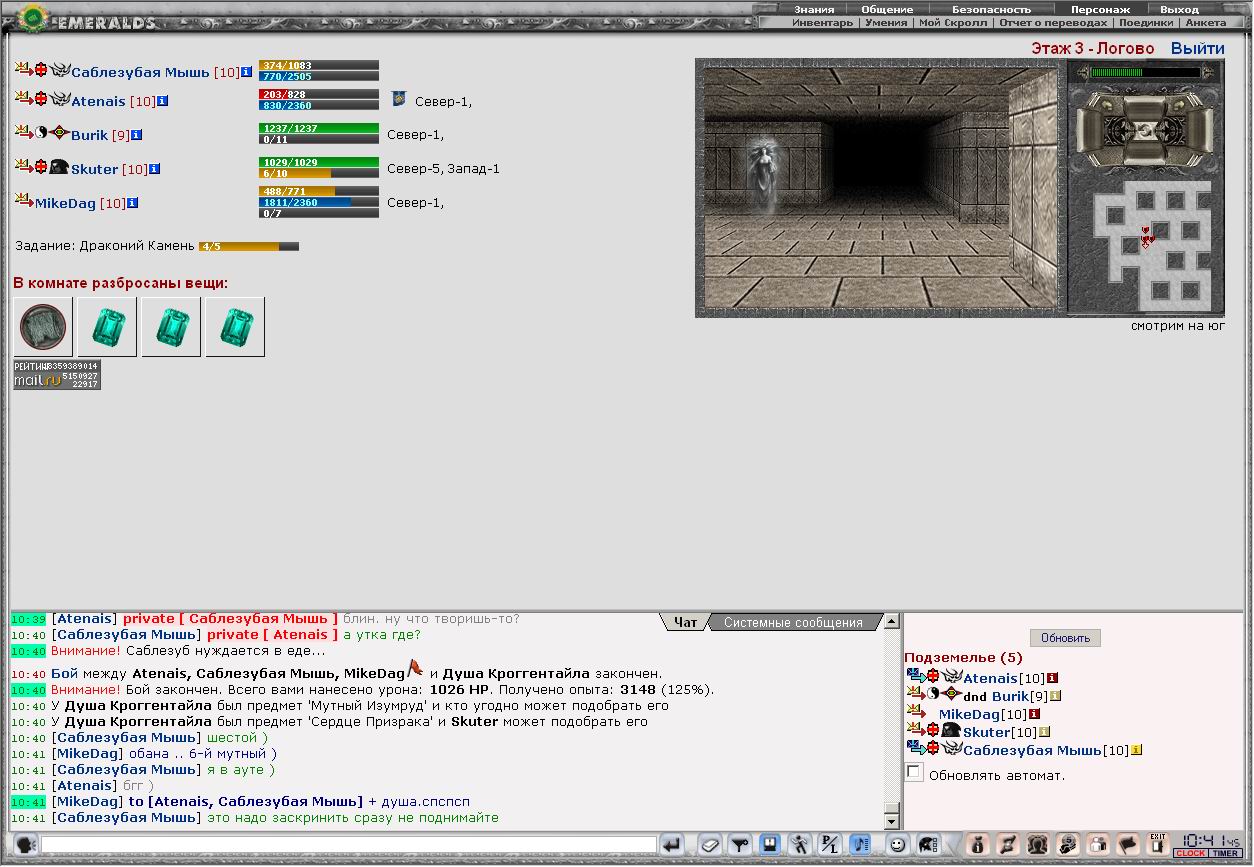
Task: Click the eraser clear-chat icon
Action: click(709, 845)
